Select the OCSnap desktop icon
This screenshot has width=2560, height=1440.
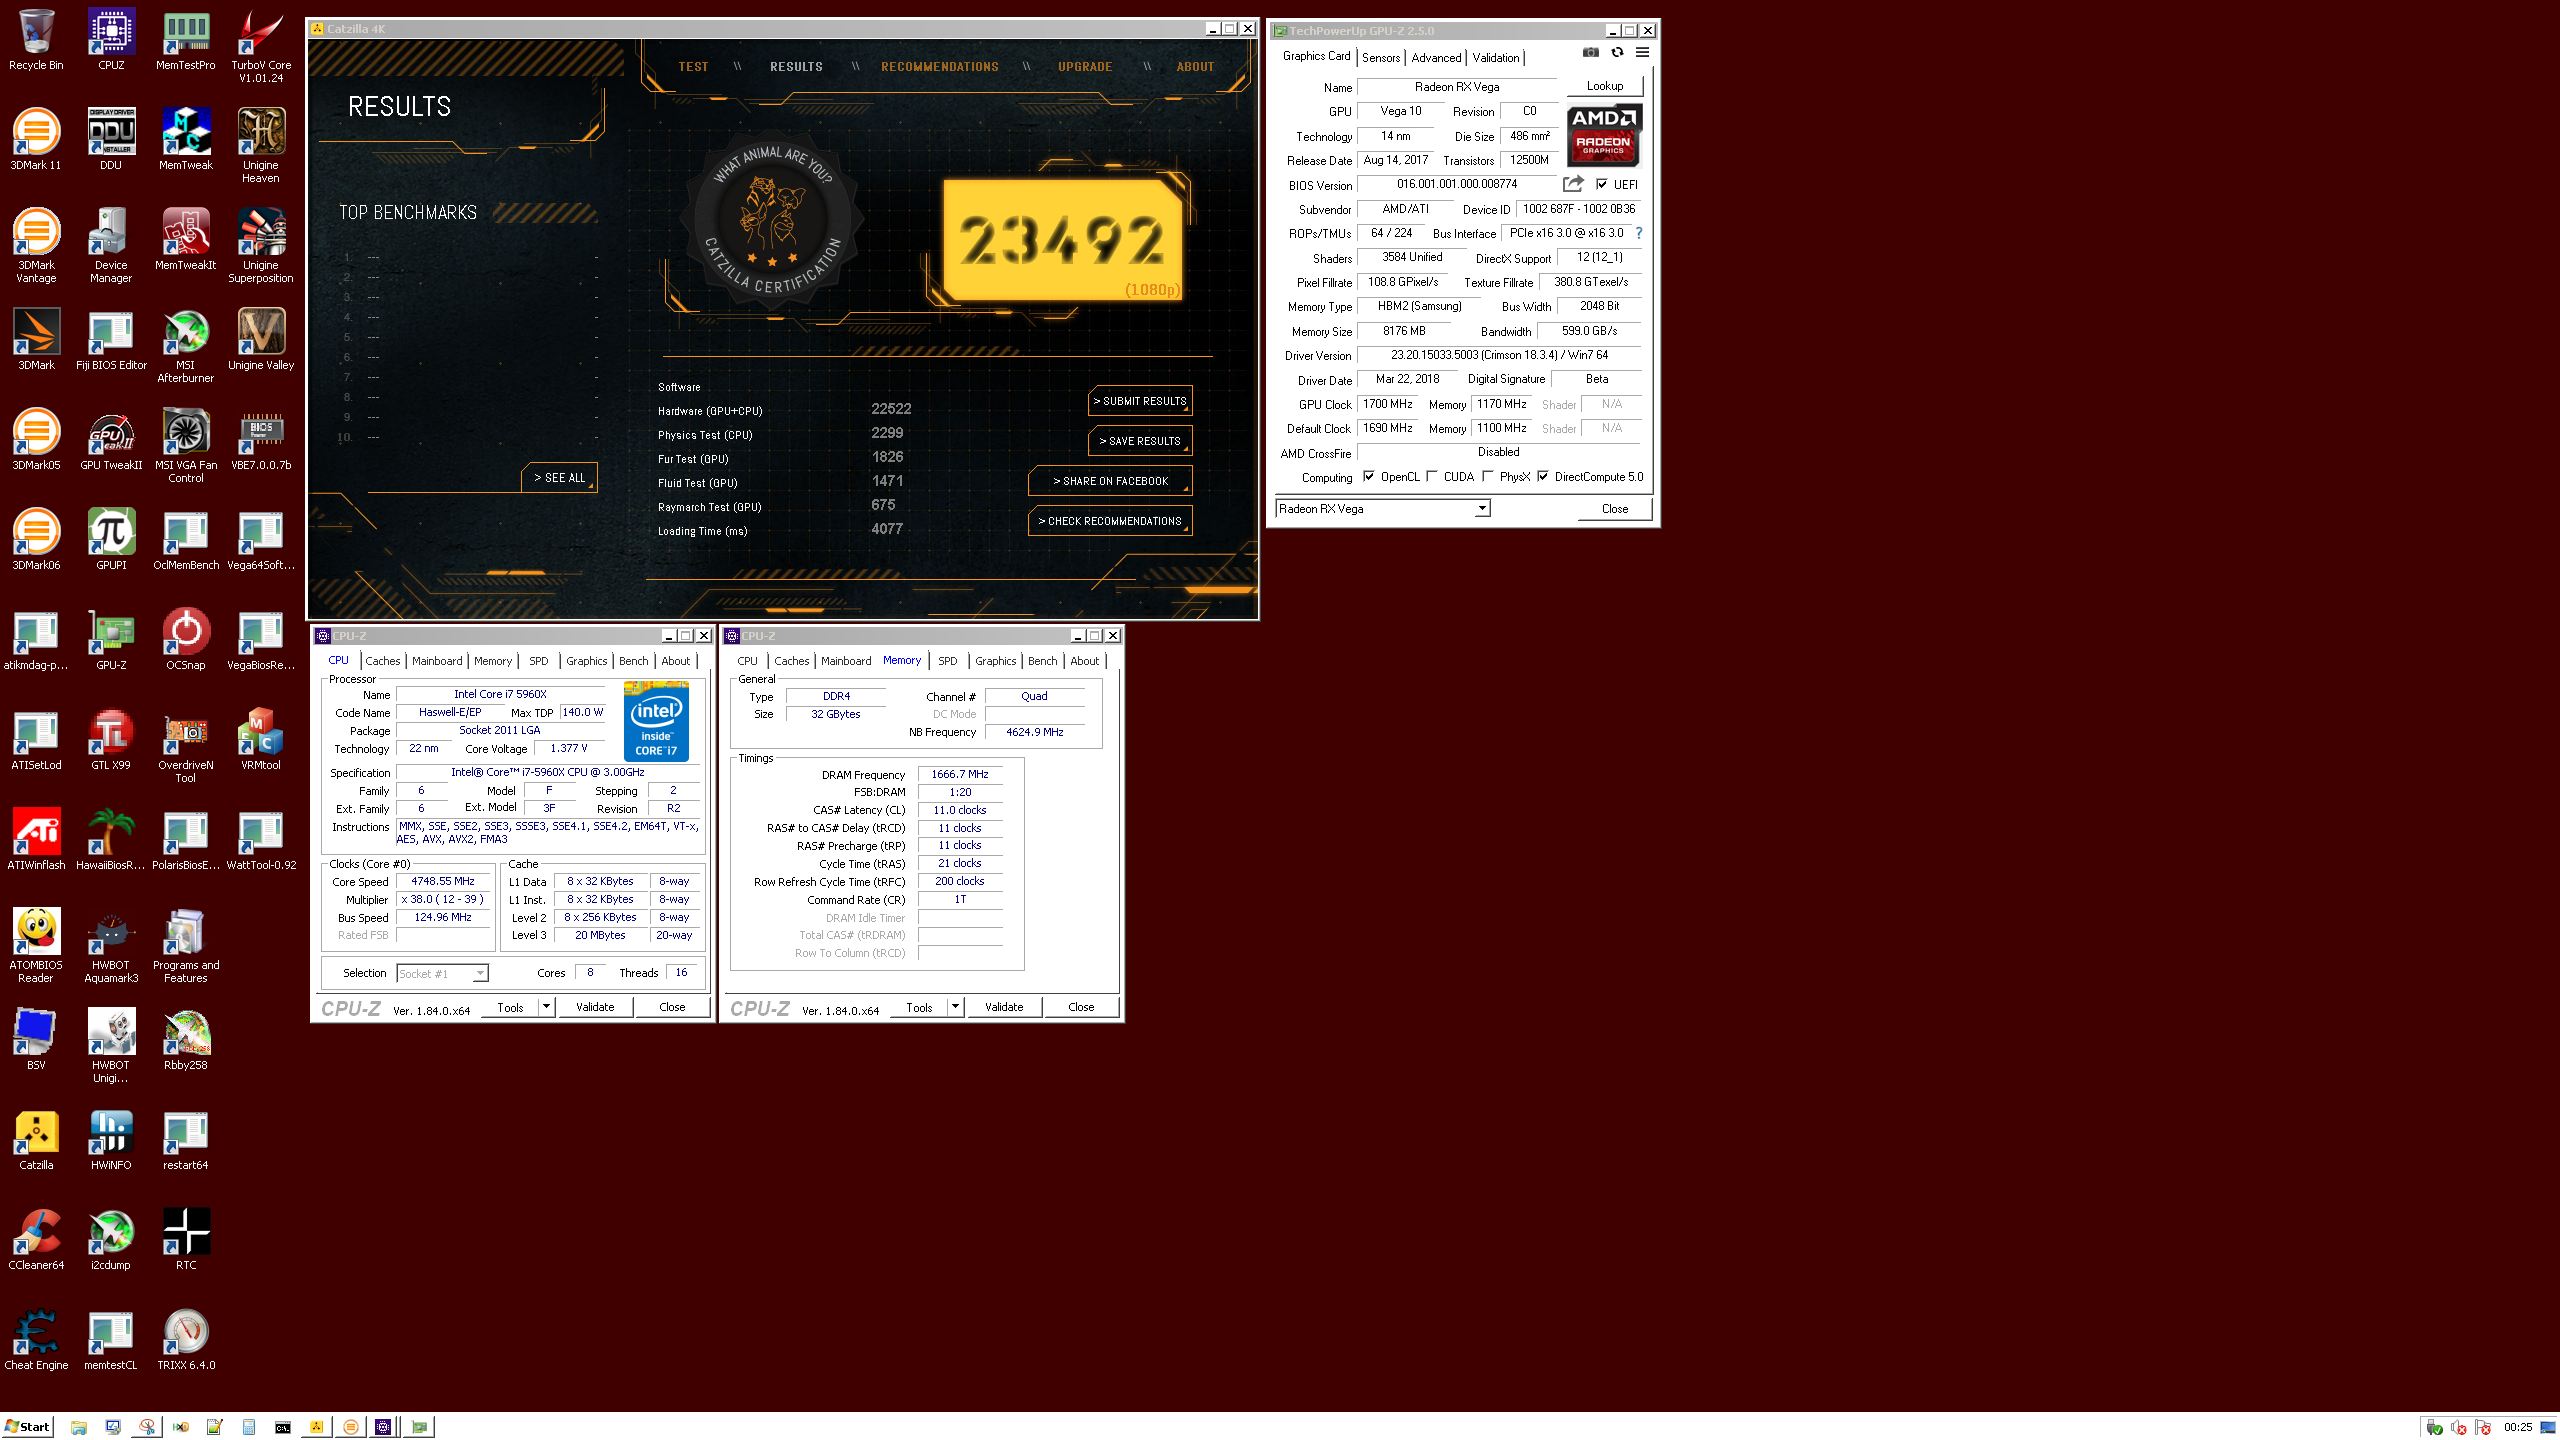186,640
